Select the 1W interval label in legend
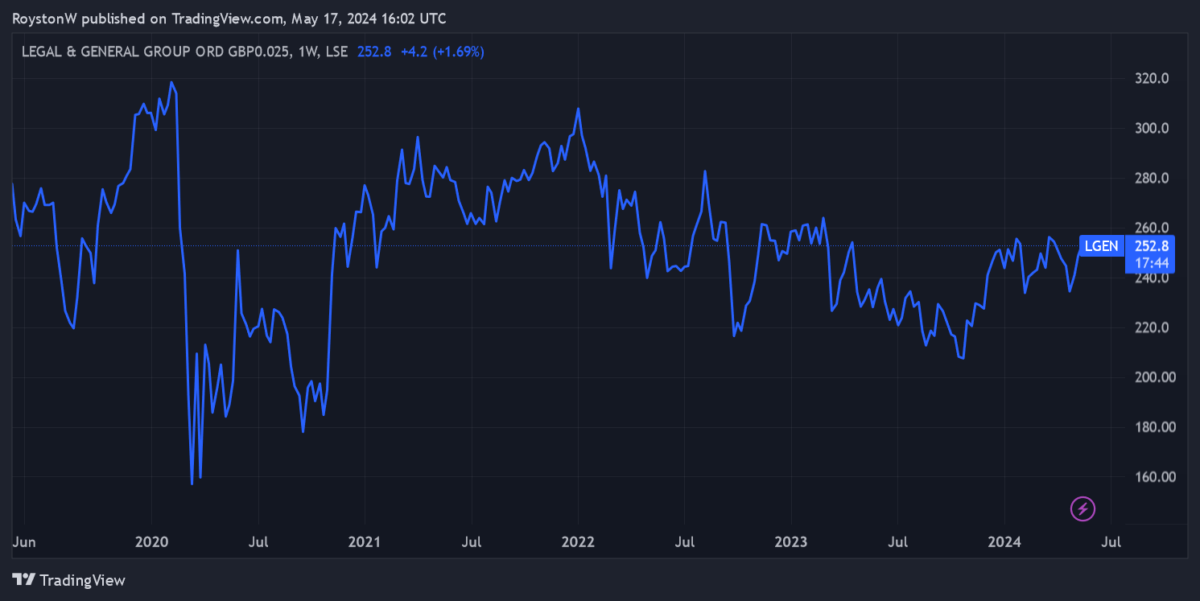The height and width of the screenshot is (601, 1200). 304,51
